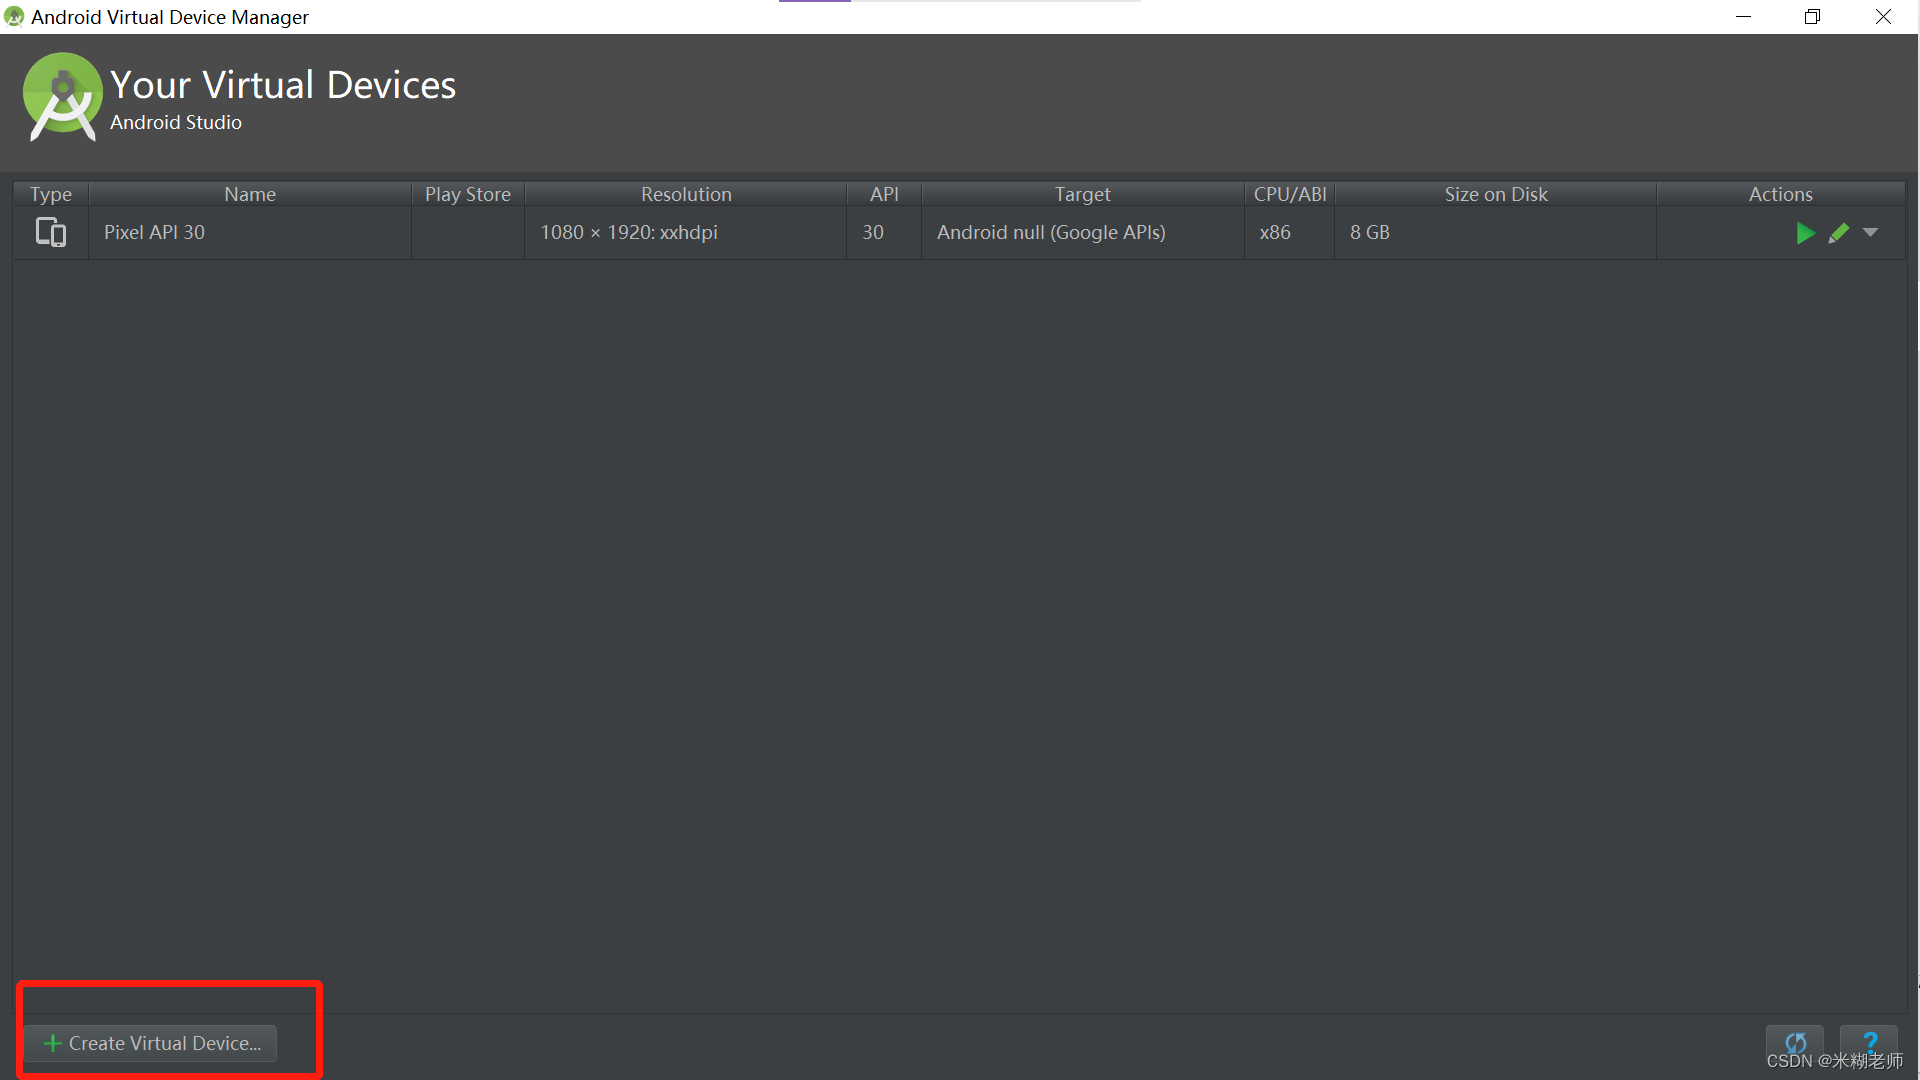Click the Resolution column header
The width and height of the screenshot is (1920, 1080).
click(x=686, y=194)
